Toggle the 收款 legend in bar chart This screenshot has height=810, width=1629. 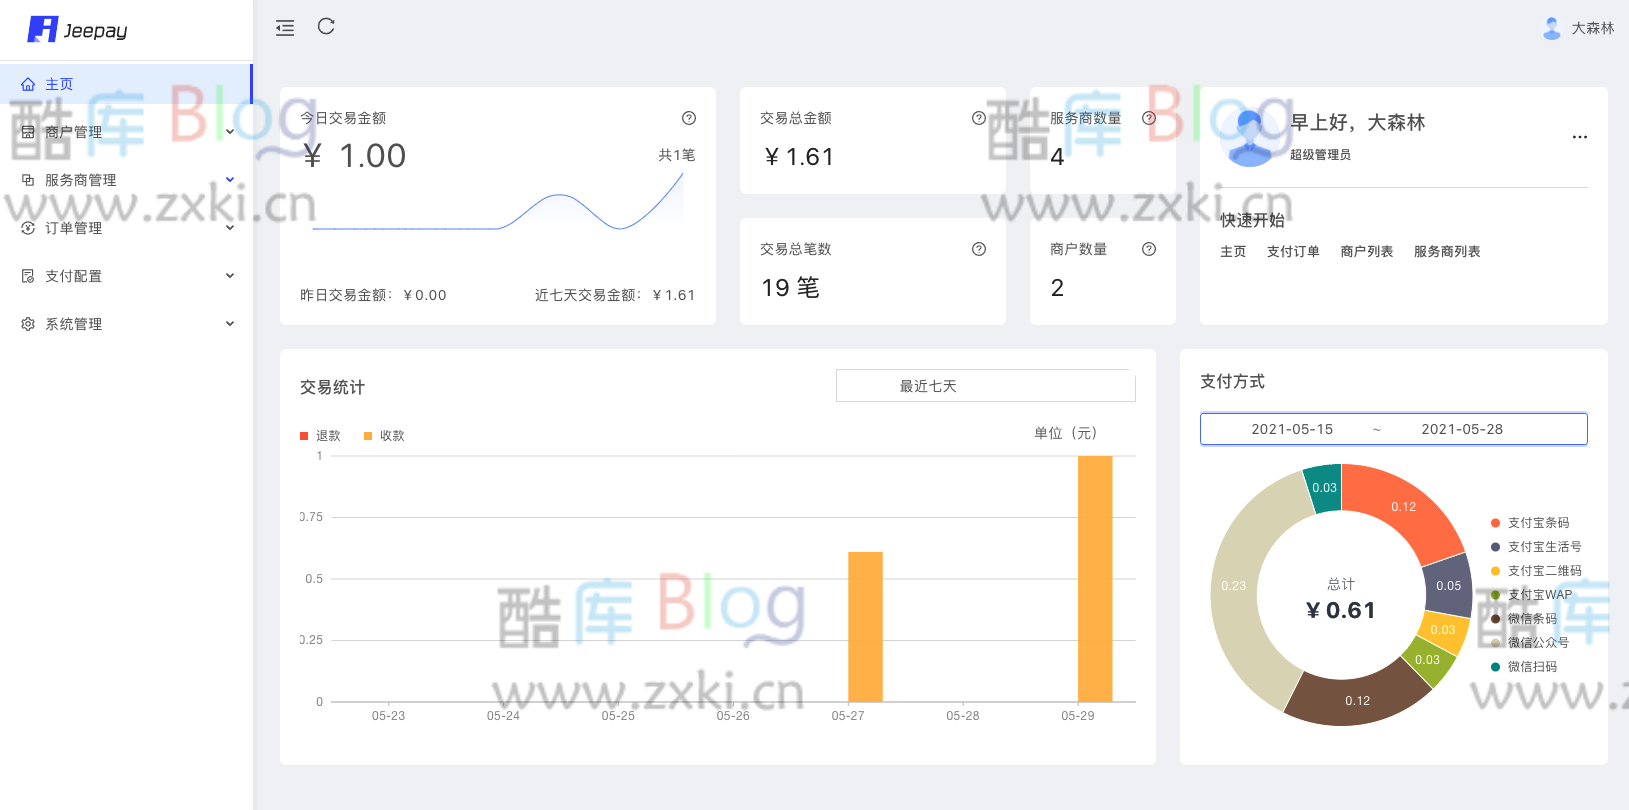tap(384, 436)
